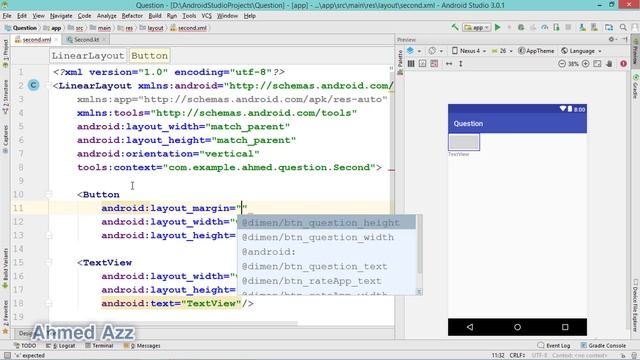Collapse the LinearLayout fold marker on line 2
Screen dimensions: 640x360
pyautogui.click(x=49, y=86)
